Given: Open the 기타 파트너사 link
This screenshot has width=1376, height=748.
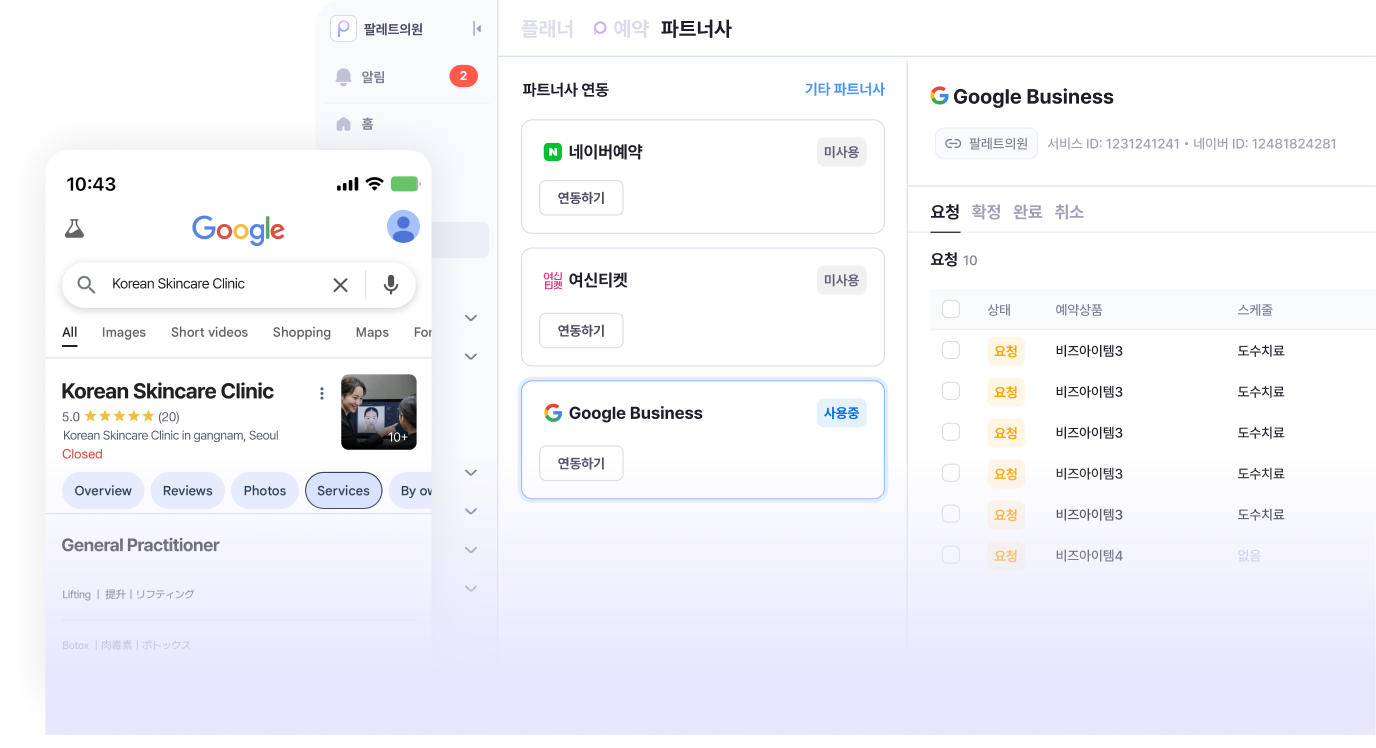Looking at the screenshot, I should point(845,89).
